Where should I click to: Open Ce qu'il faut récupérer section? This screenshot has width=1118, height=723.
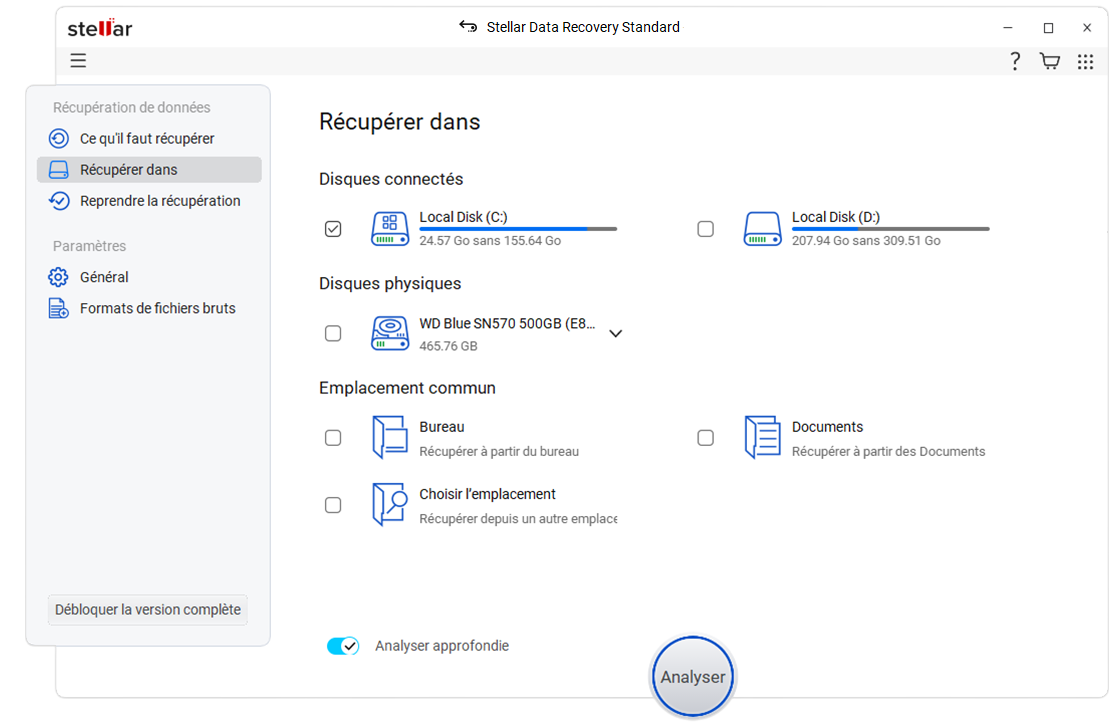149,138
